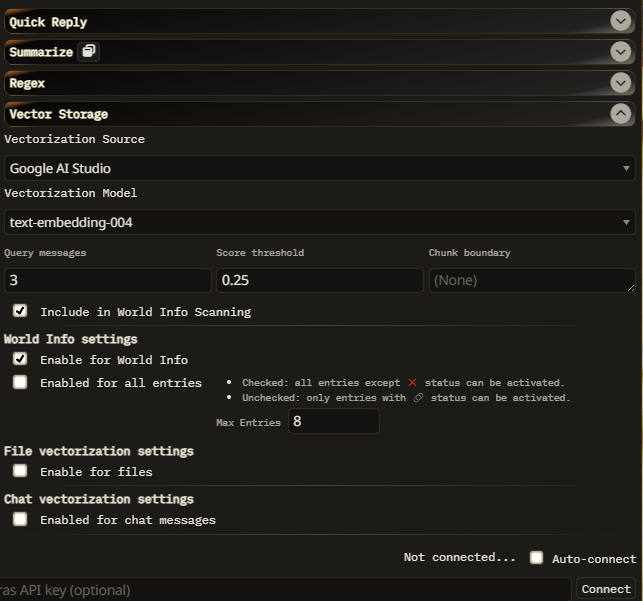The image size is (643, 601).
Task: Click the Vector Storage header title
Action: click(59, 114)
